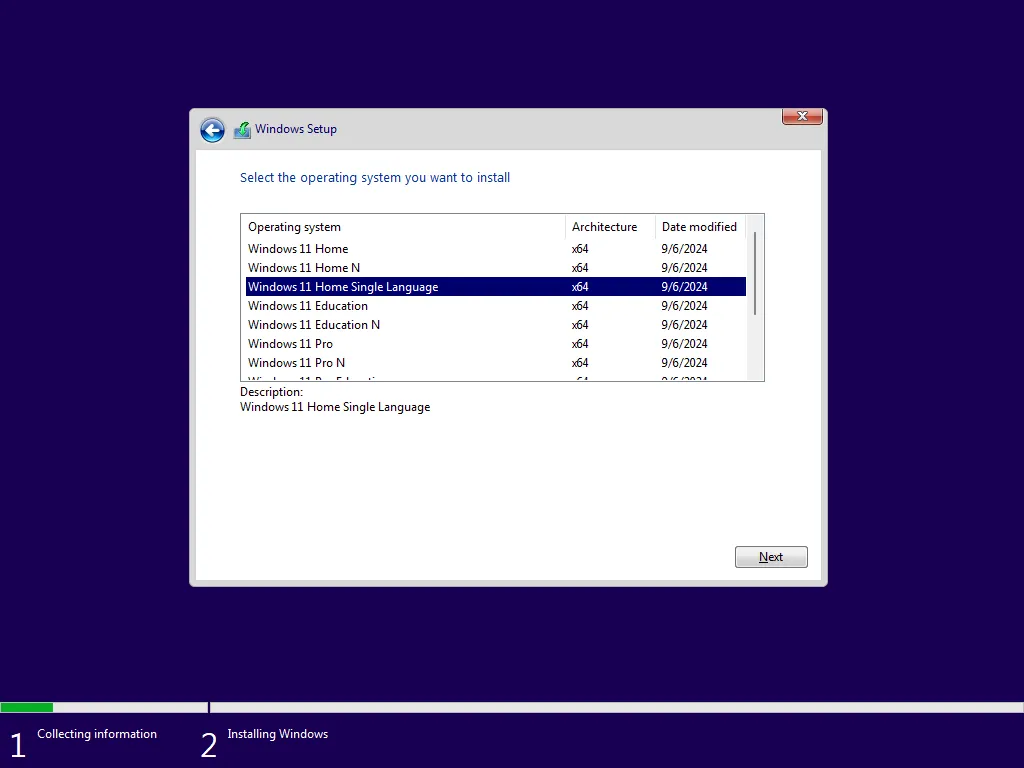The image size is (1024, 768).
Task: Click the Next button
Action: pyautogui.click(x=770, y=556)
